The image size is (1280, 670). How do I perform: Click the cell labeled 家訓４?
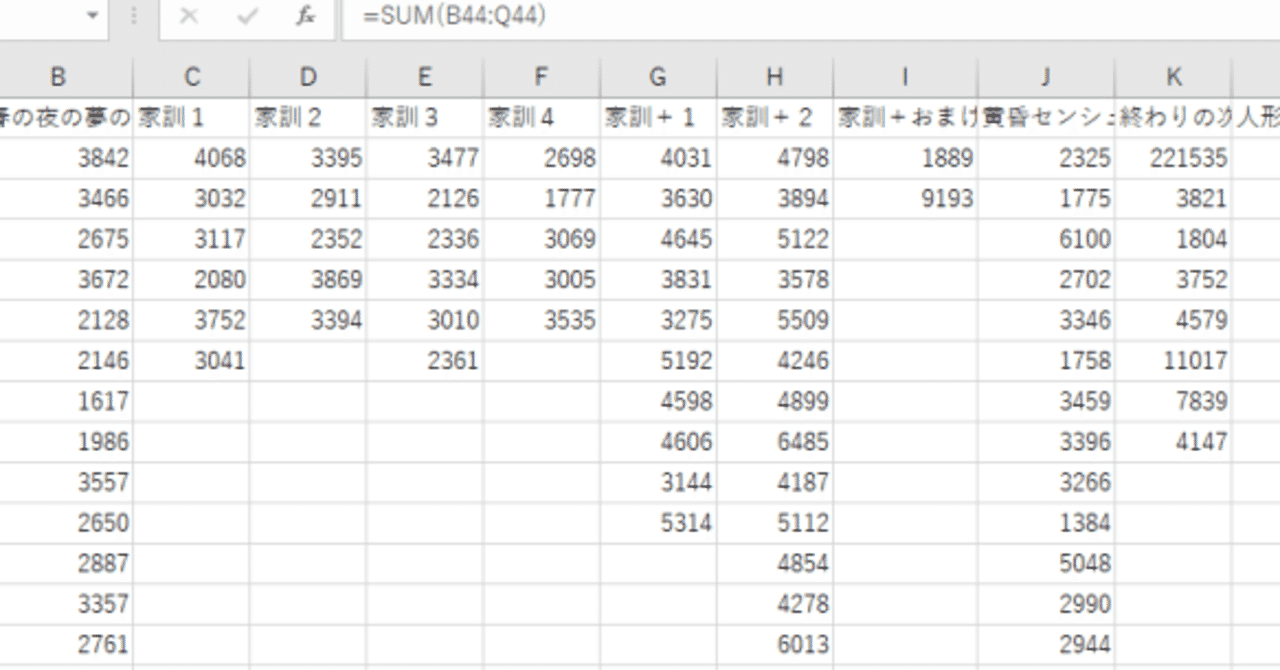click(541, 118)
